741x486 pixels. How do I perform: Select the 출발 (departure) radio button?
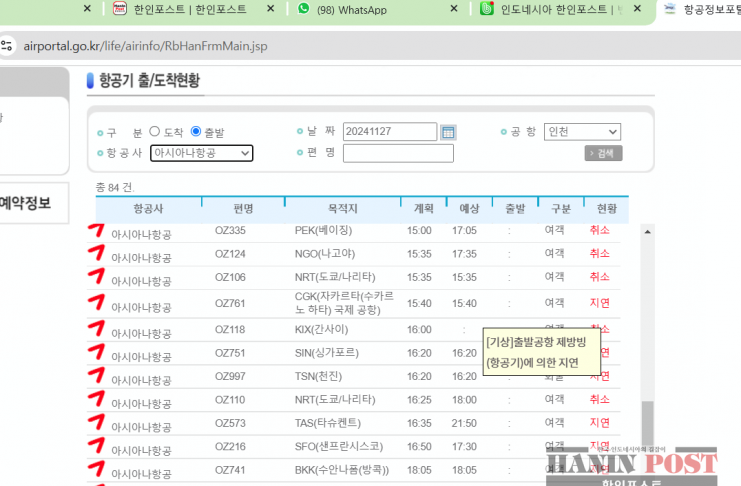coord(196,132)
